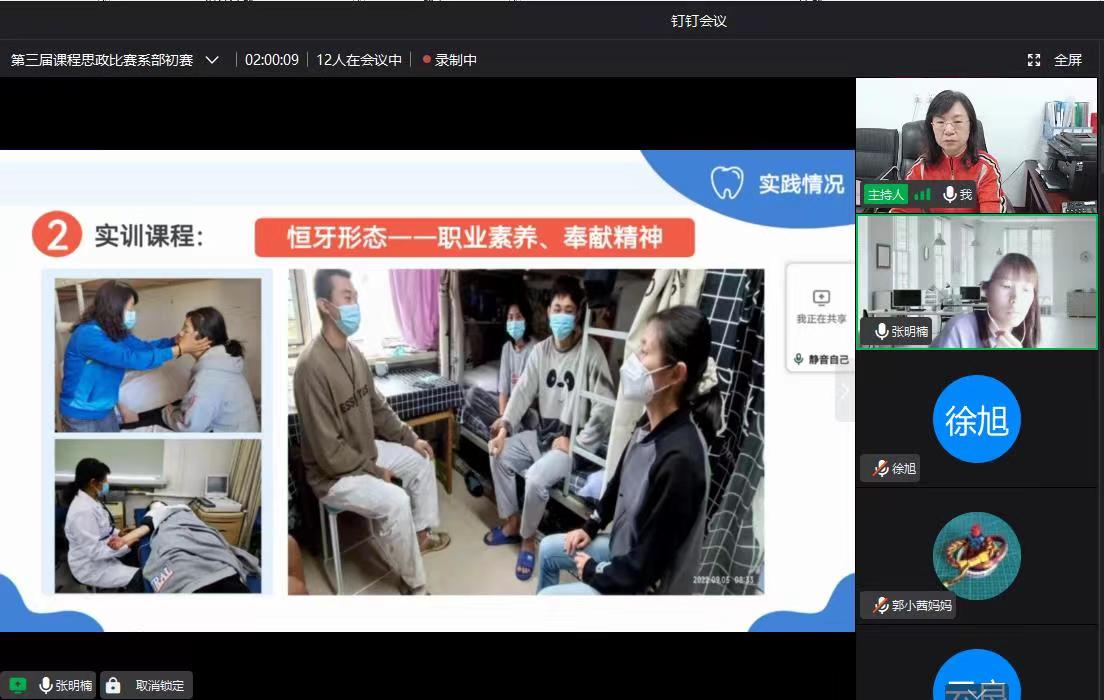Screen dimensions: 1104x700
Task: Click the 实训课程 label on the slide
Action: point(149,236)
